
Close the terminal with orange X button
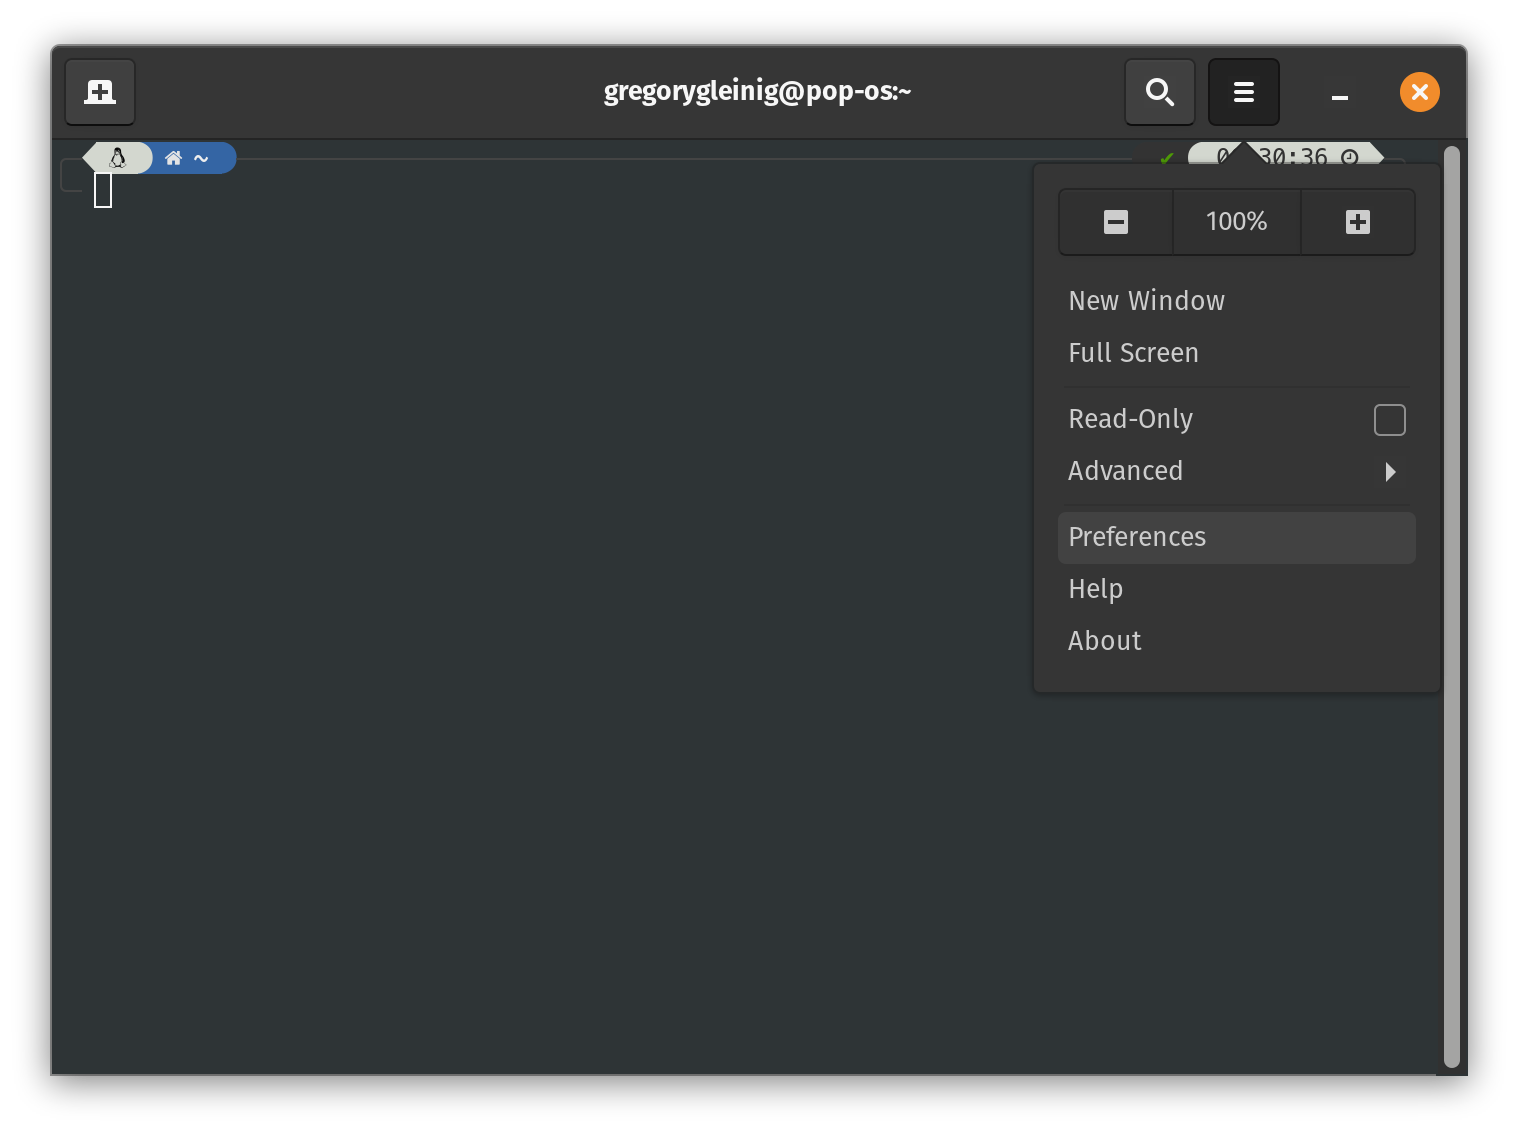pos(1419,92)
